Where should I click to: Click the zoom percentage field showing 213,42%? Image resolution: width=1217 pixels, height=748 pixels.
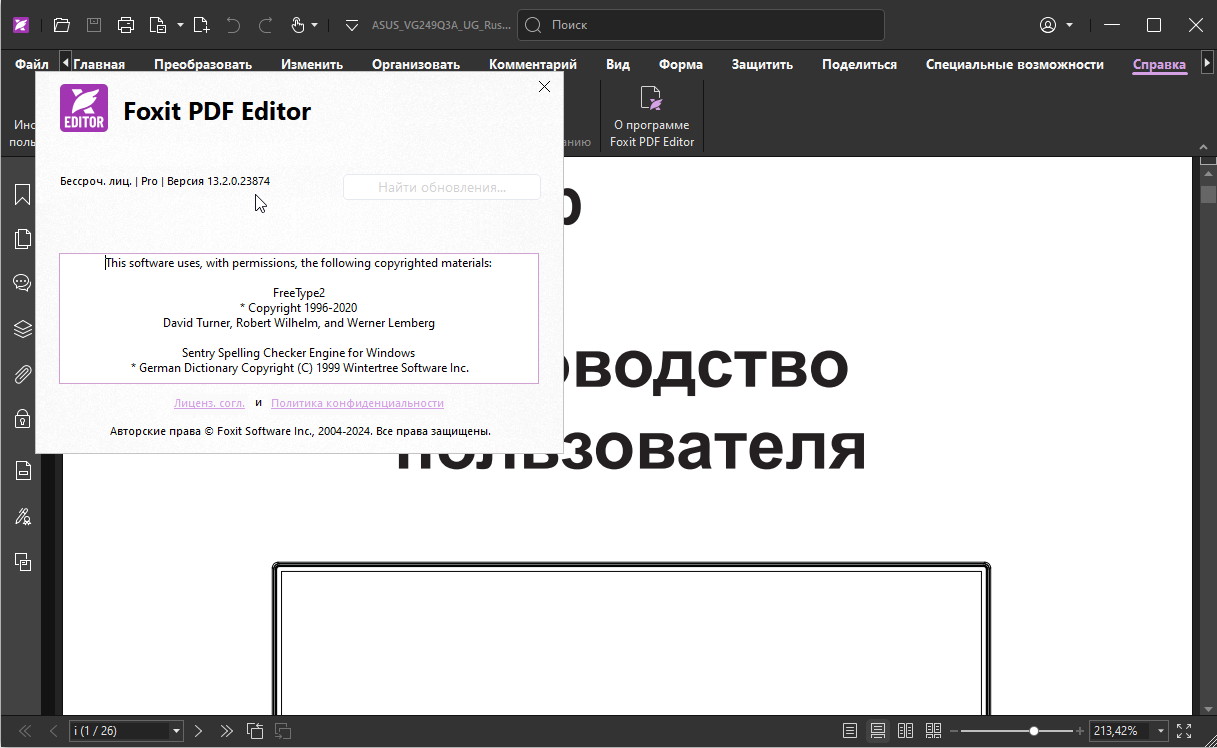pos(1121,731)
